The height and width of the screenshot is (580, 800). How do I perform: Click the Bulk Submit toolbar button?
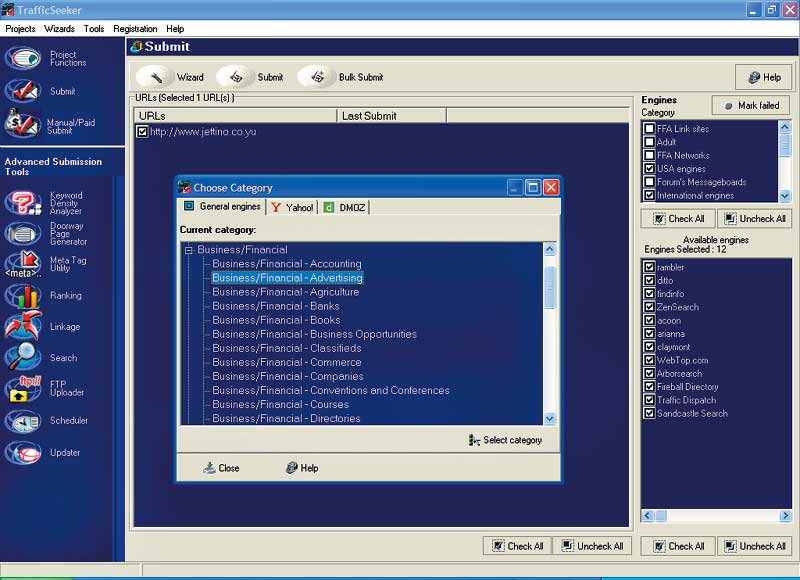click(x=341, y=77)
